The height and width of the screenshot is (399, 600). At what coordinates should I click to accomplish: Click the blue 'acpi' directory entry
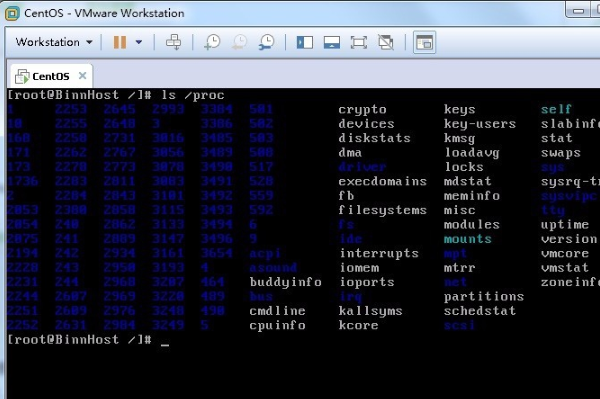click(265, 254)
